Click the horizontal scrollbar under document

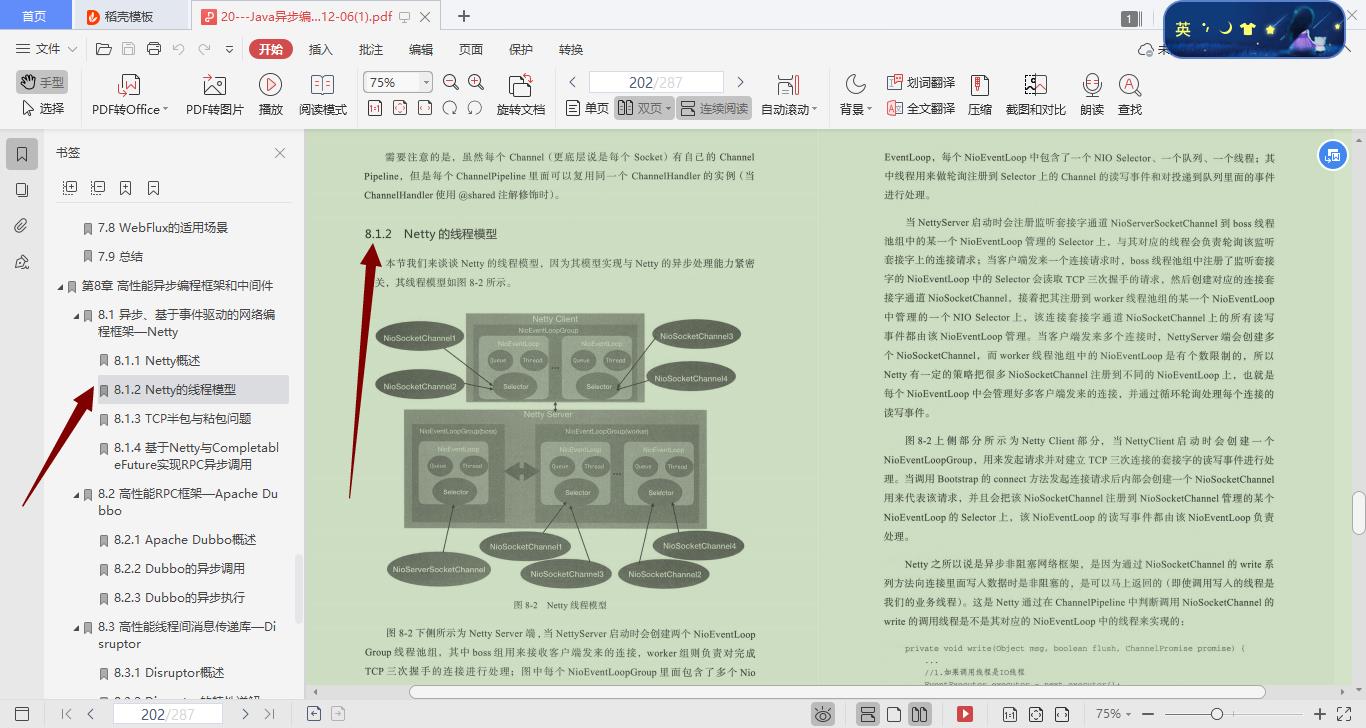click(x=837, y=691)
